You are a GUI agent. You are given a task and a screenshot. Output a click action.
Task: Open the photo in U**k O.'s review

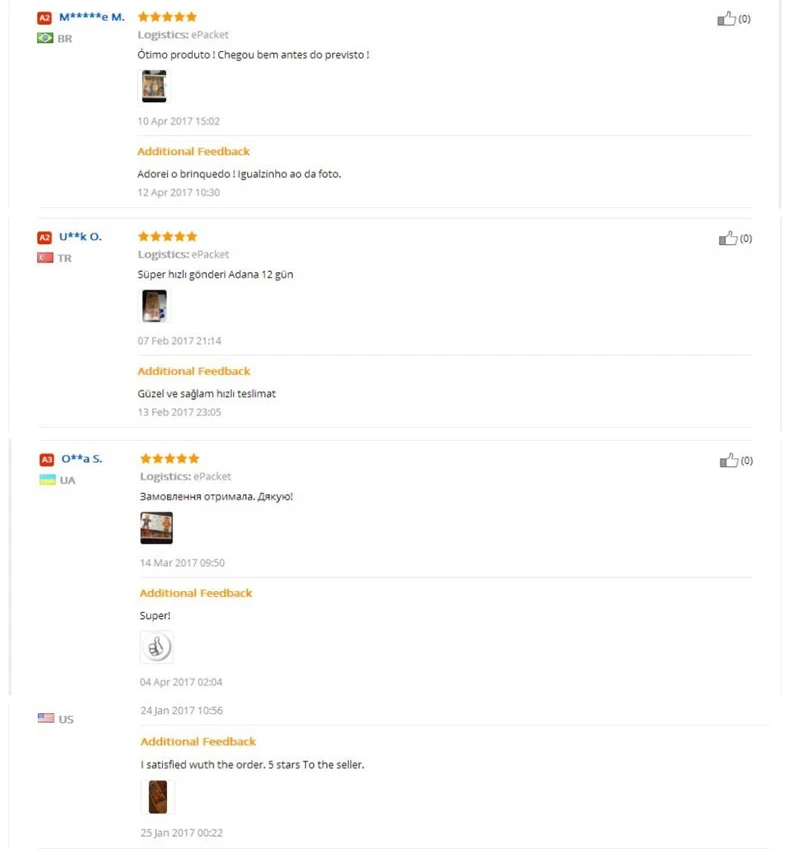coord(154,306)
